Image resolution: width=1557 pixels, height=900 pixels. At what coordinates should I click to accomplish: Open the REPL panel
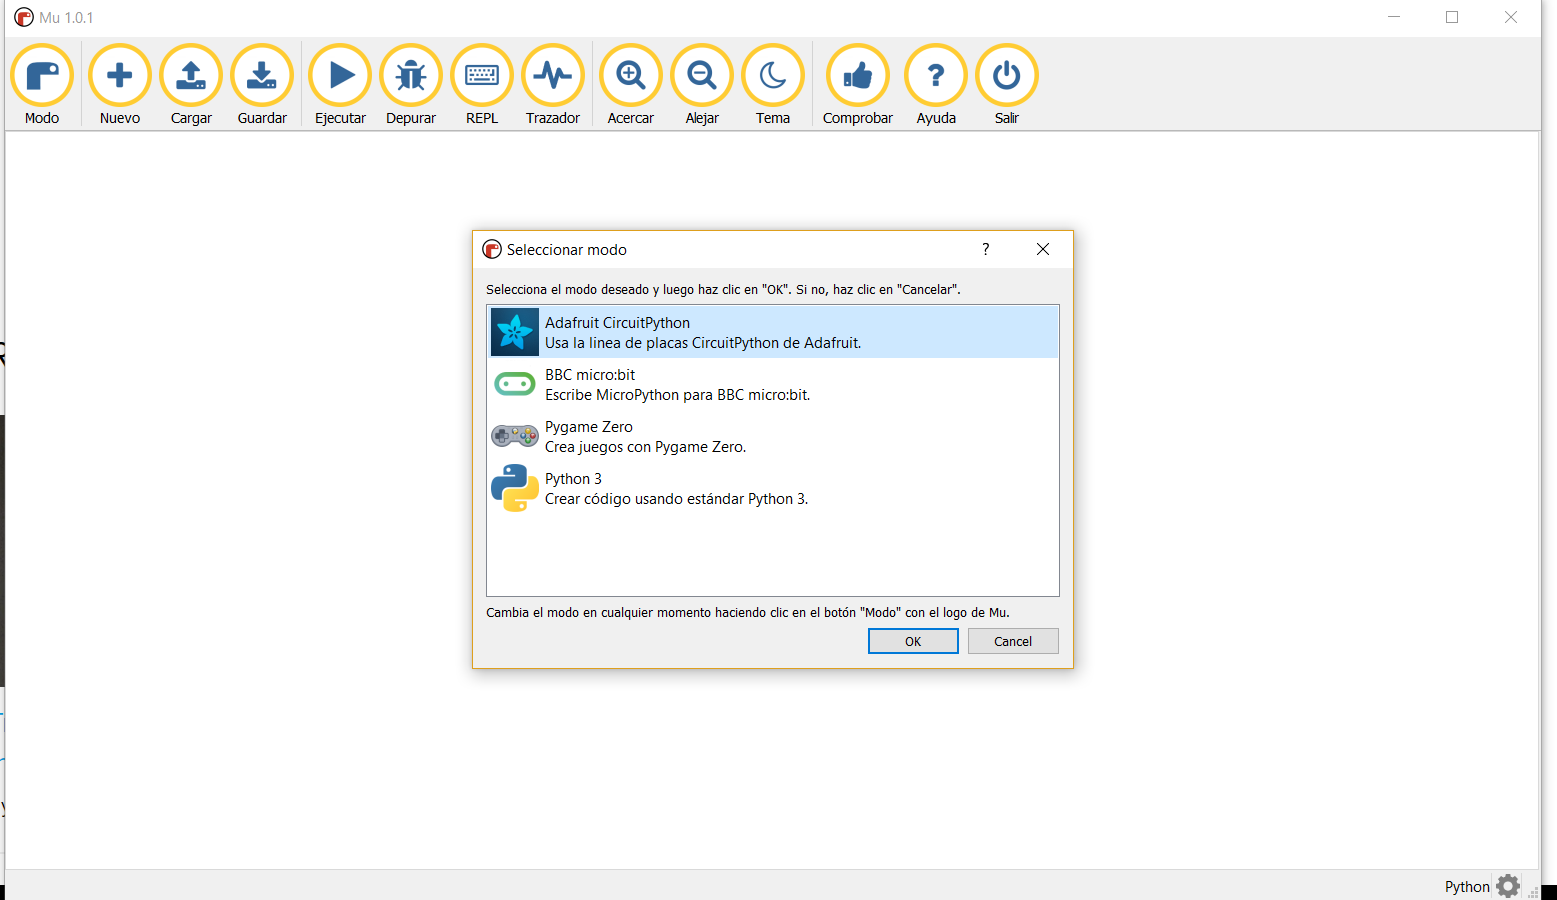482,85
